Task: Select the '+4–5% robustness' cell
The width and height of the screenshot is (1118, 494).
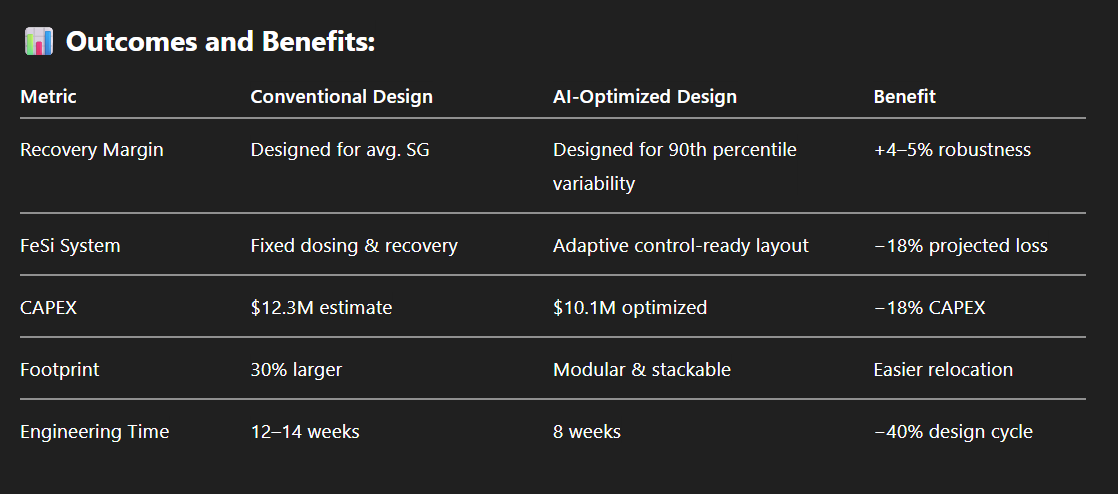Action: coord(952,150)
